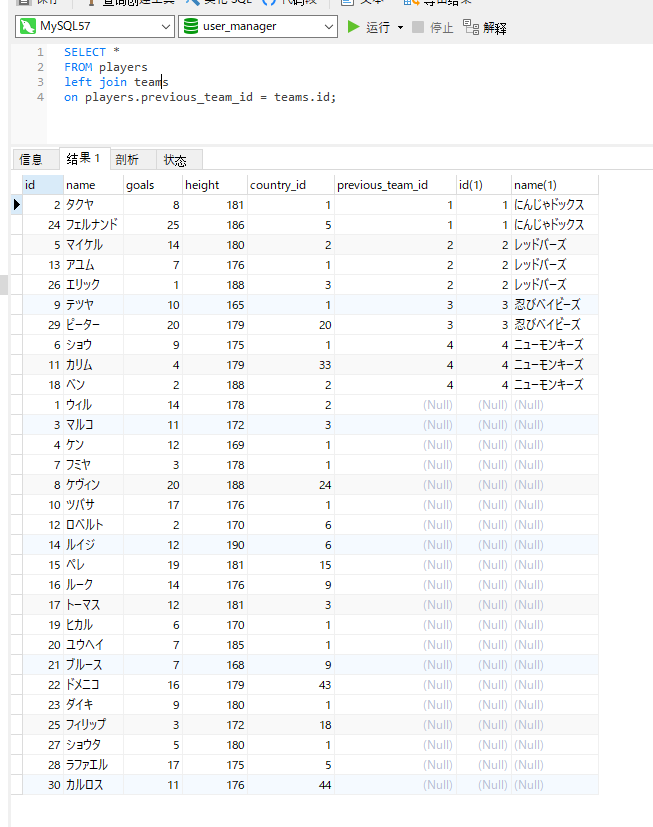Select the name cell アユム
Screen dimensions: 653x827
[x=93, y=265]
